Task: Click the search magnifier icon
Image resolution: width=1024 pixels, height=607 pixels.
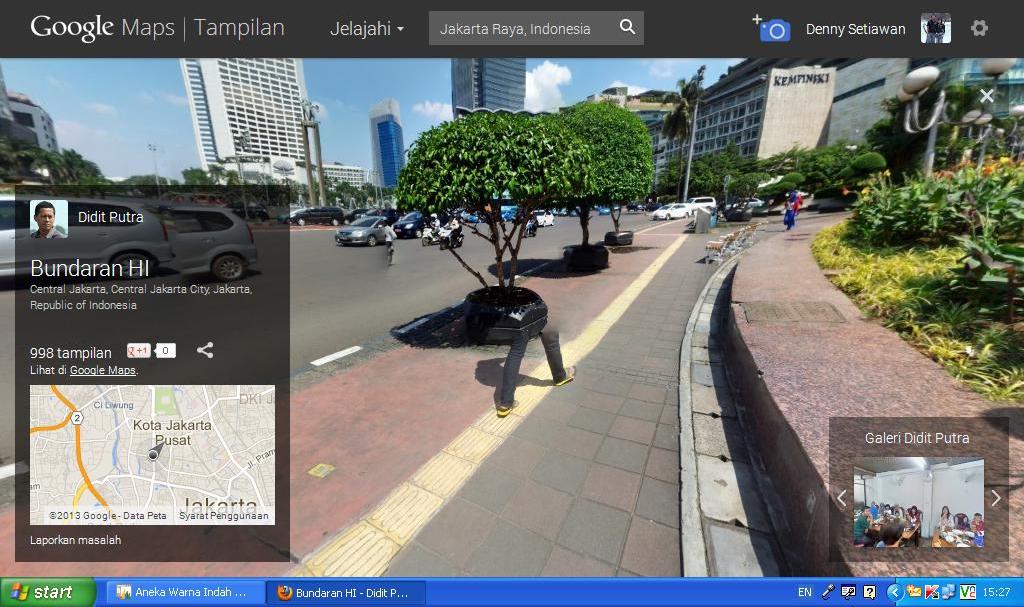Action: click(x=627, y=28)
